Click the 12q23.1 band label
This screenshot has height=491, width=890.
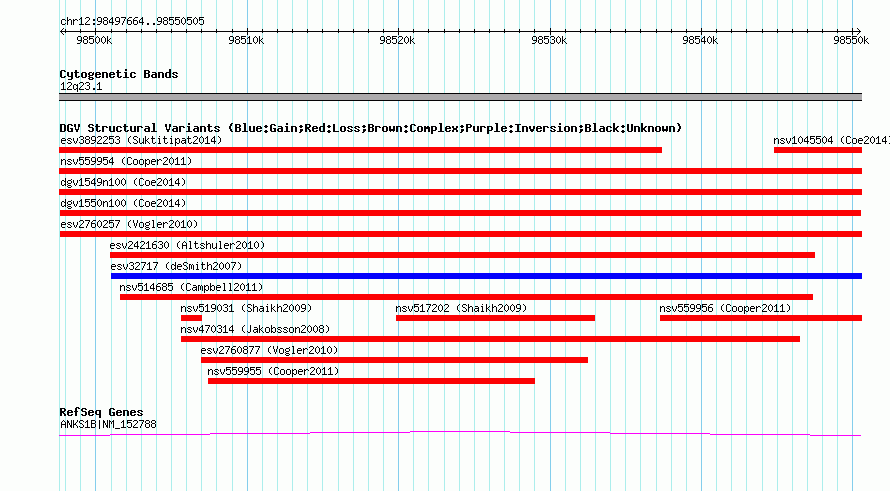[81, 86]
